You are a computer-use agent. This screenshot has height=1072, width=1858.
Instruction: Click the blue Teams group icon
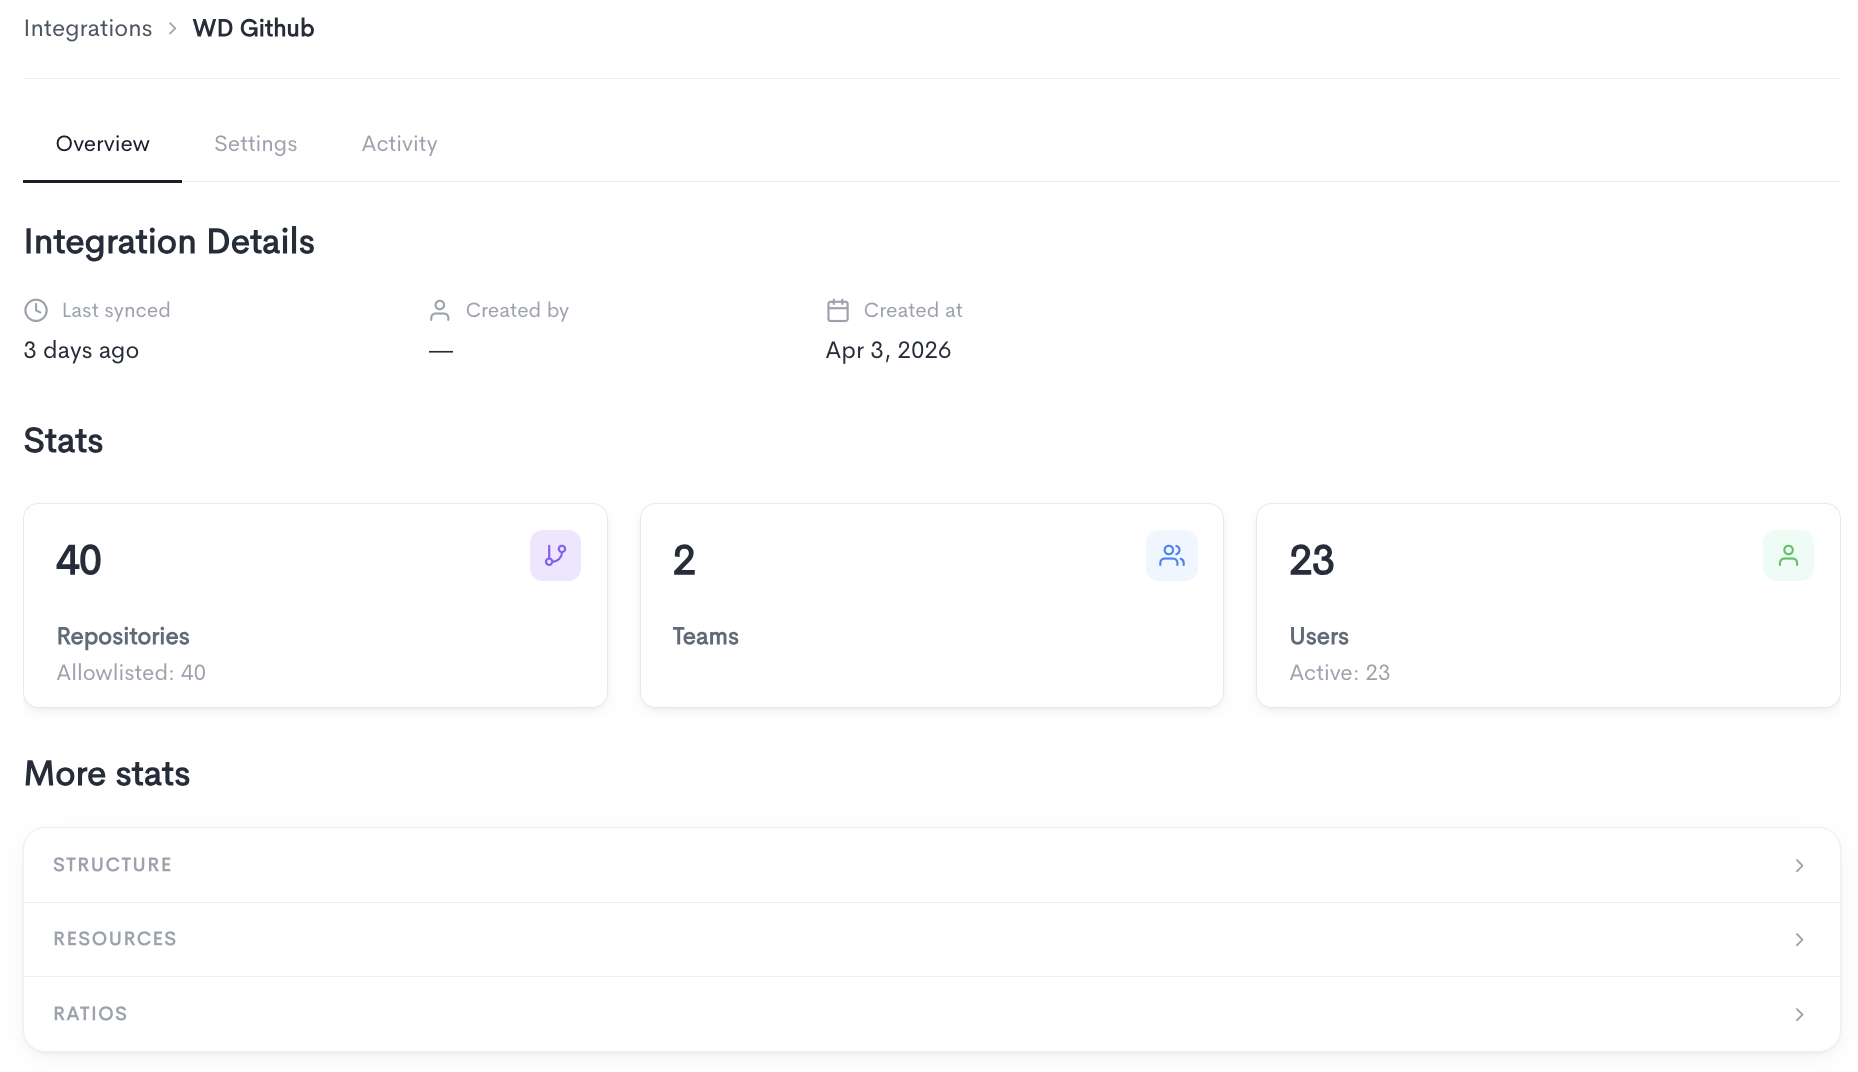(1171, 555)
